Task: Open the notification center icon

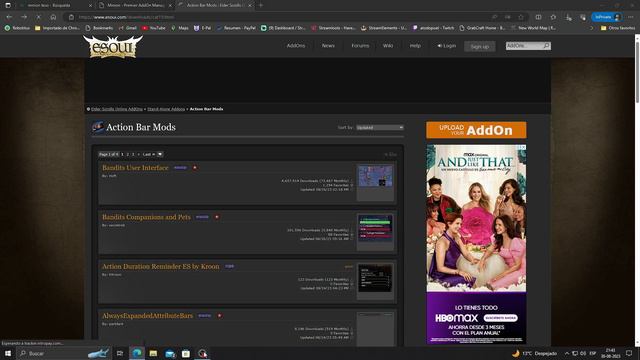Action: [629, 353]
